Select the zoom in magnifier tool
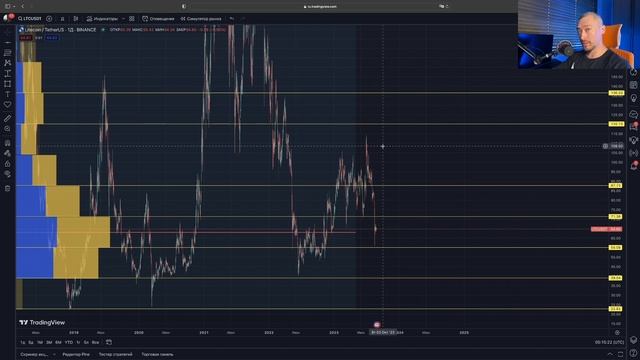Image resolution: width=640 pixels, height=360 pixels. [7, 129]
